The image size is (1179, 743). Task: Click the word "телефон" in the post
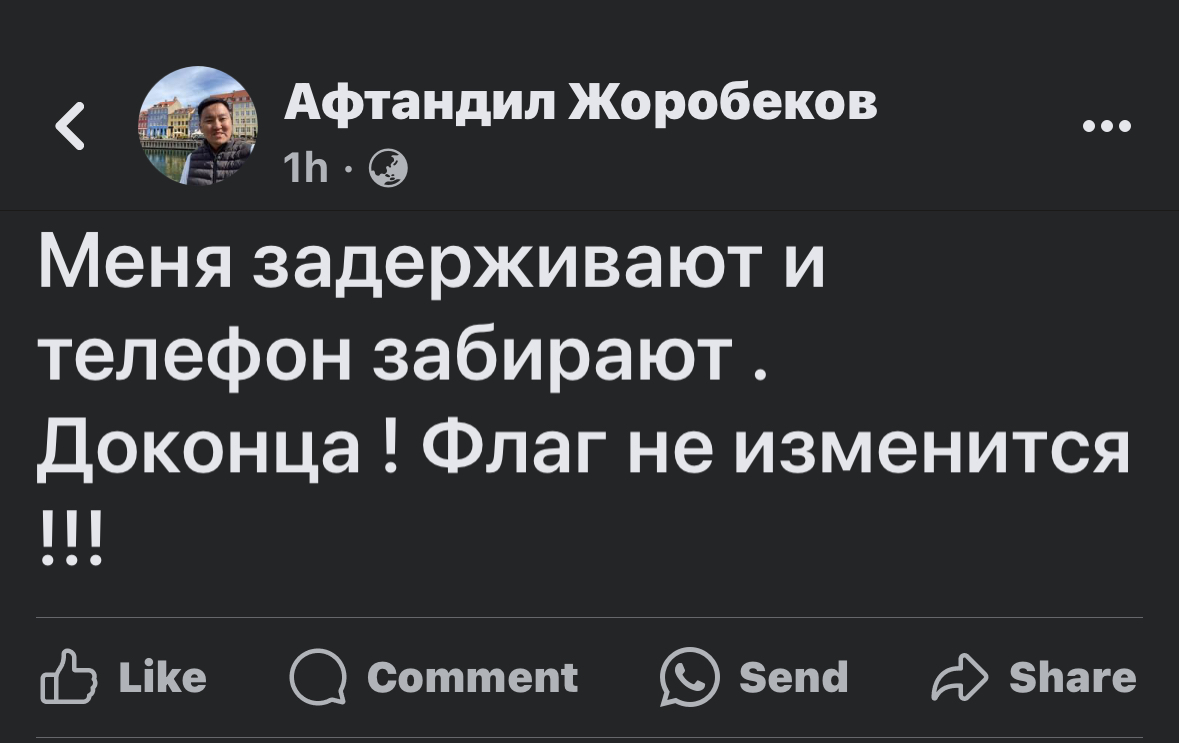[195, 358]
